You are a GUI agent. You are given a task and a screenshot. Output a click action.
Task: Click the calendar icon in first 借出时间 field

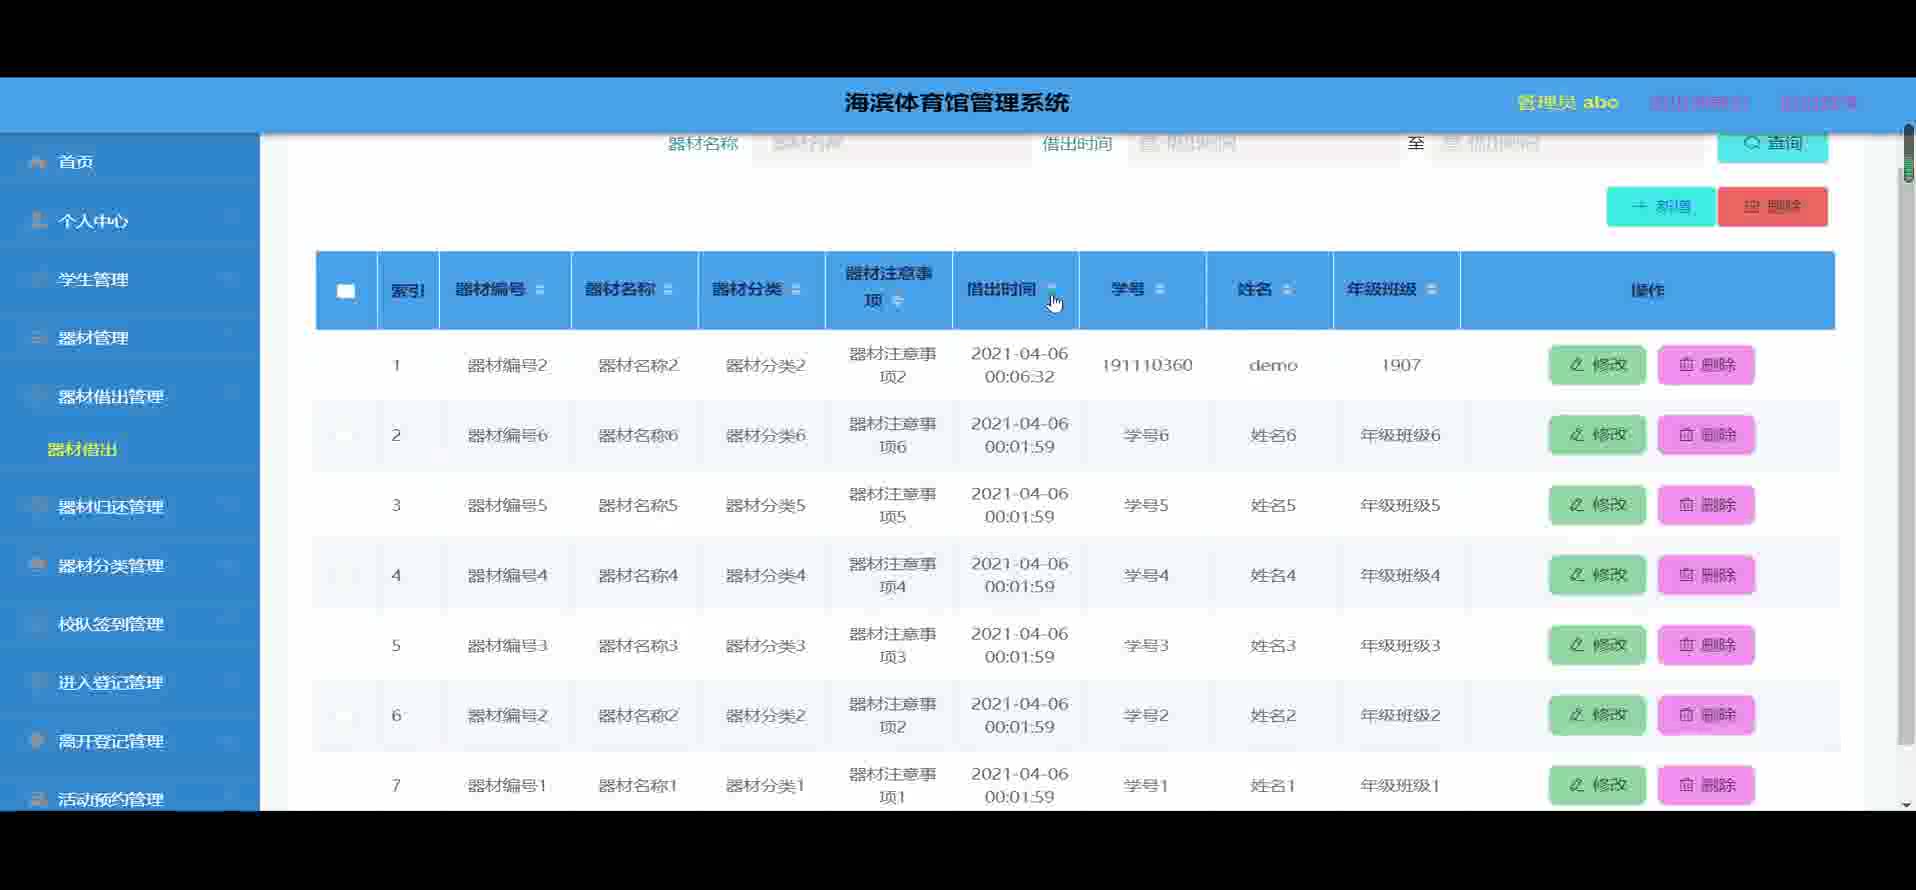1149,144
